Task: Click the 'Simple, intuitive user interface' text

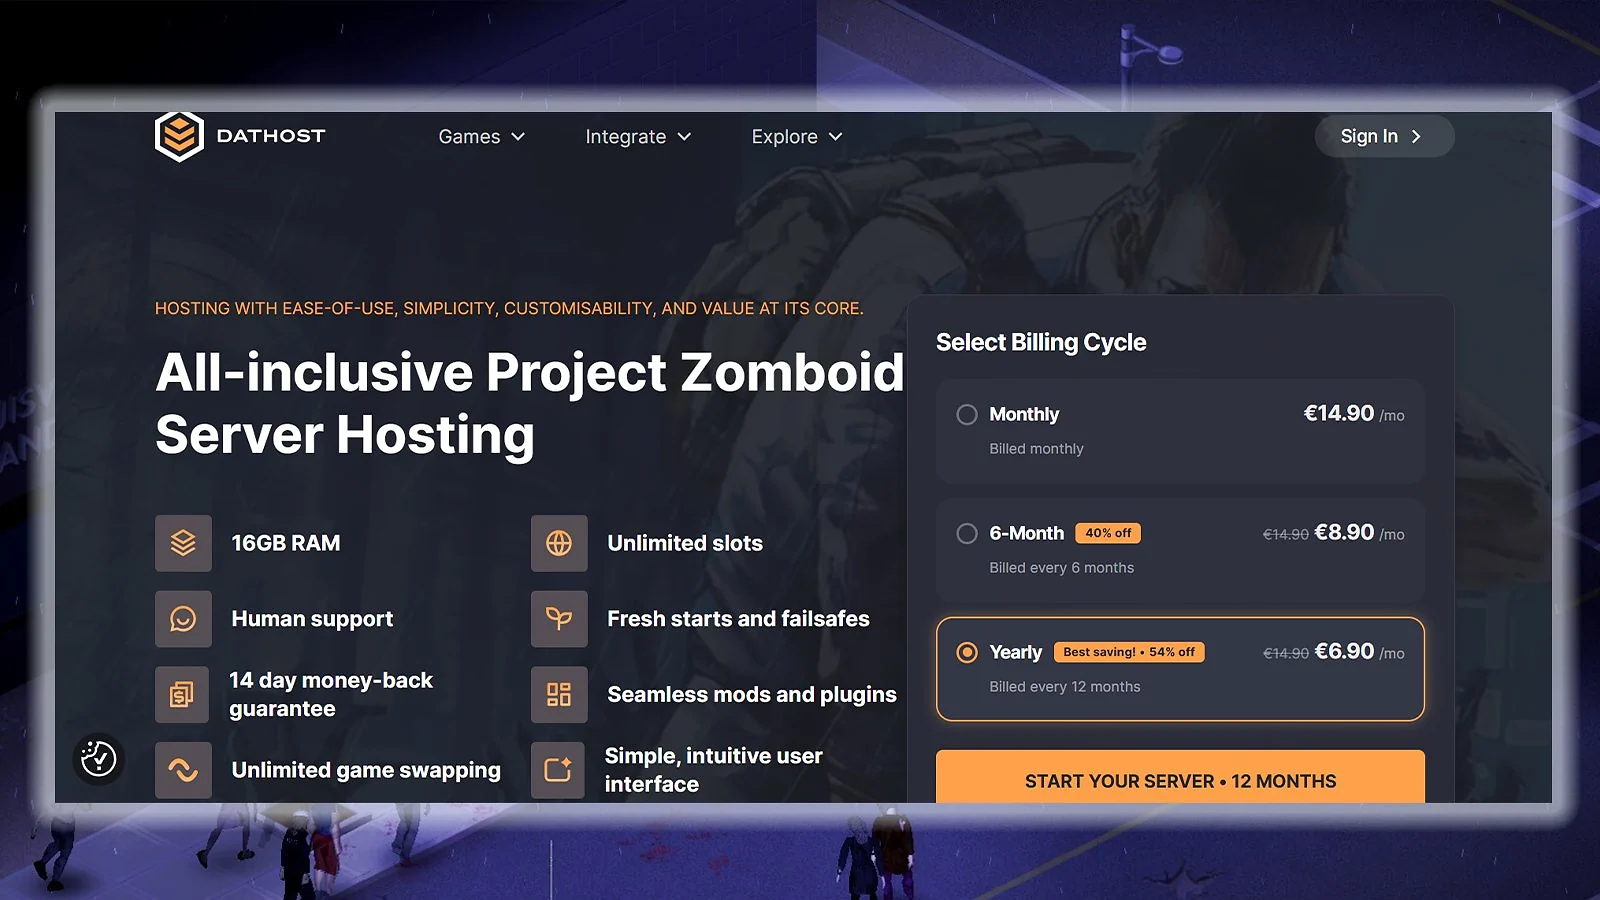Action: coord(714,770)
